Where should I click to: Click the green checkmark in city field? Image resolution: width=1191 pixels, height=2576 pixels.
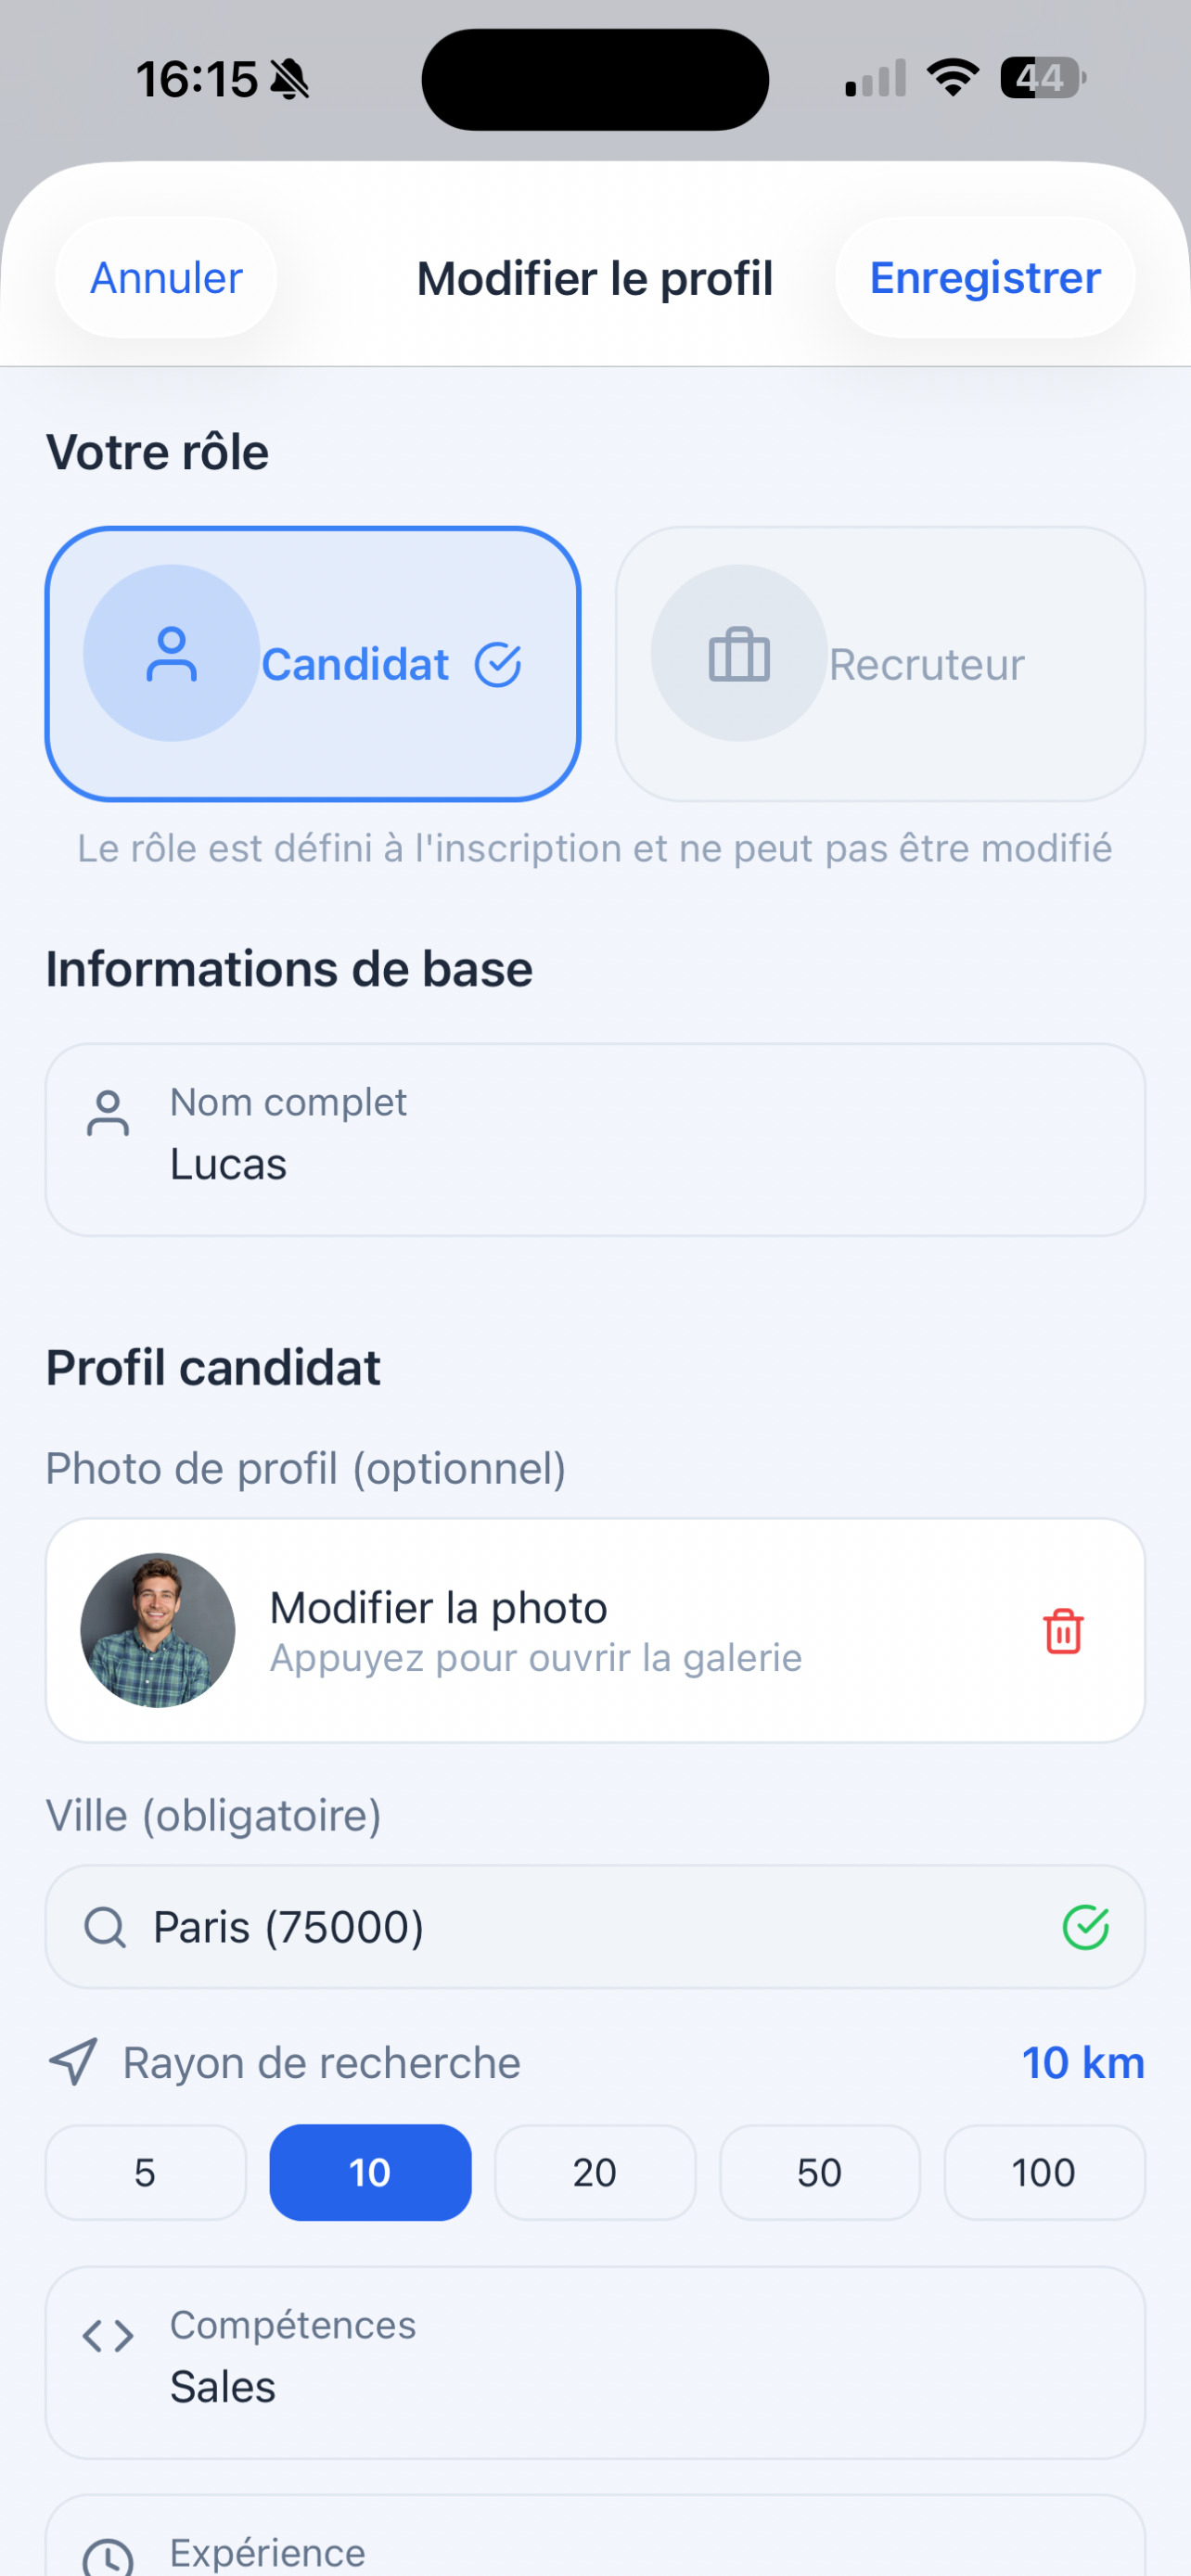(x=1085, y=1927)
